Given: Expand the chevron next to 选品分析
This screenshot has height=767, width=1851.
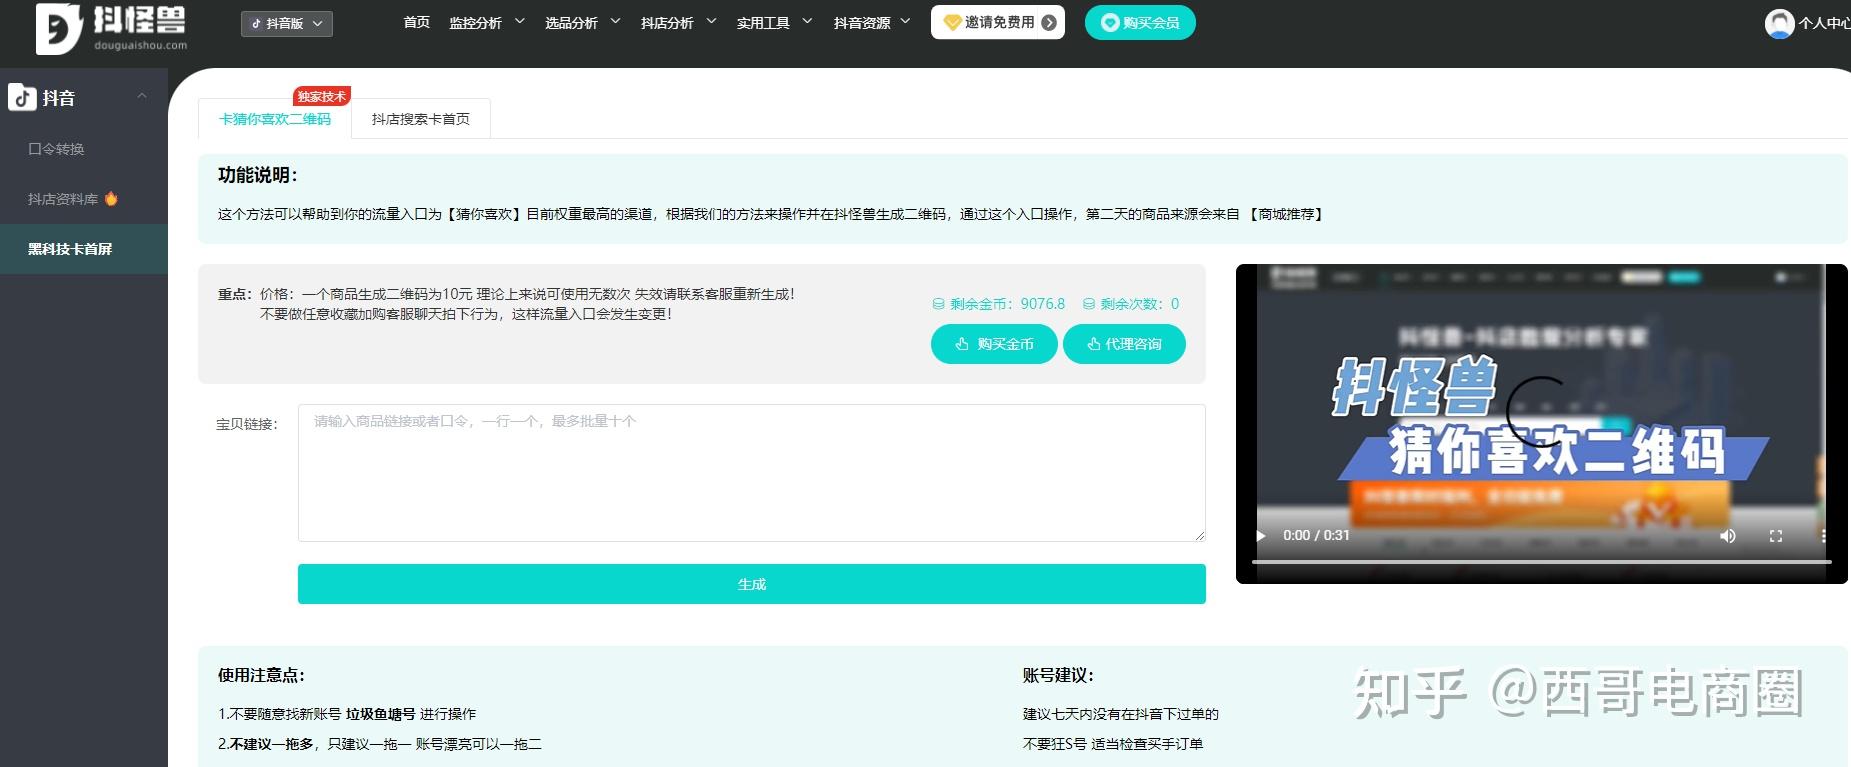Looking at the screenshot, I should [615, 21].
